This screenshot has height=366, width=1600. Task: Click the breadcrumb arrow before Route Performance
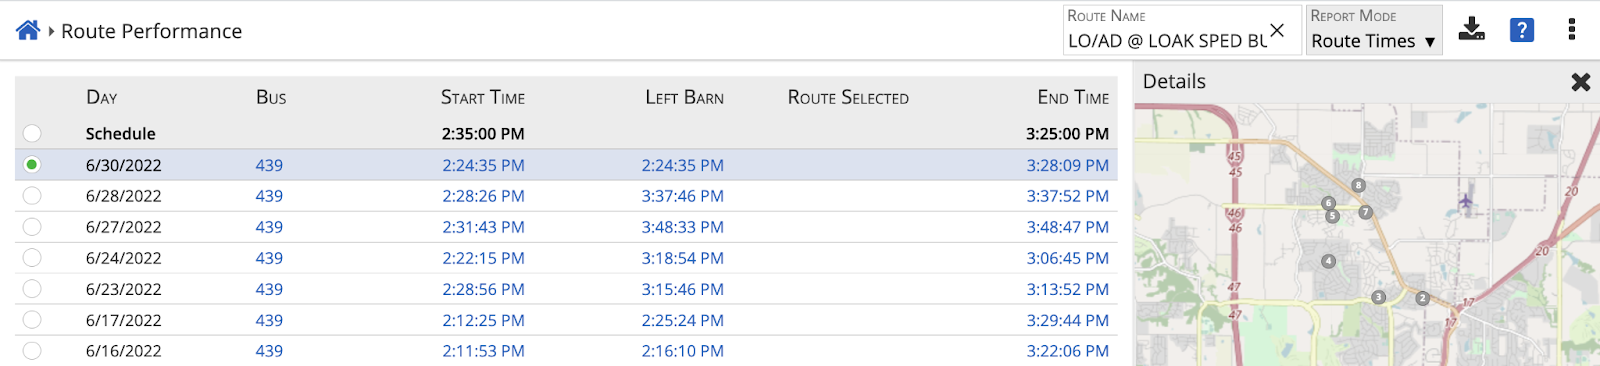coord(51,31)
